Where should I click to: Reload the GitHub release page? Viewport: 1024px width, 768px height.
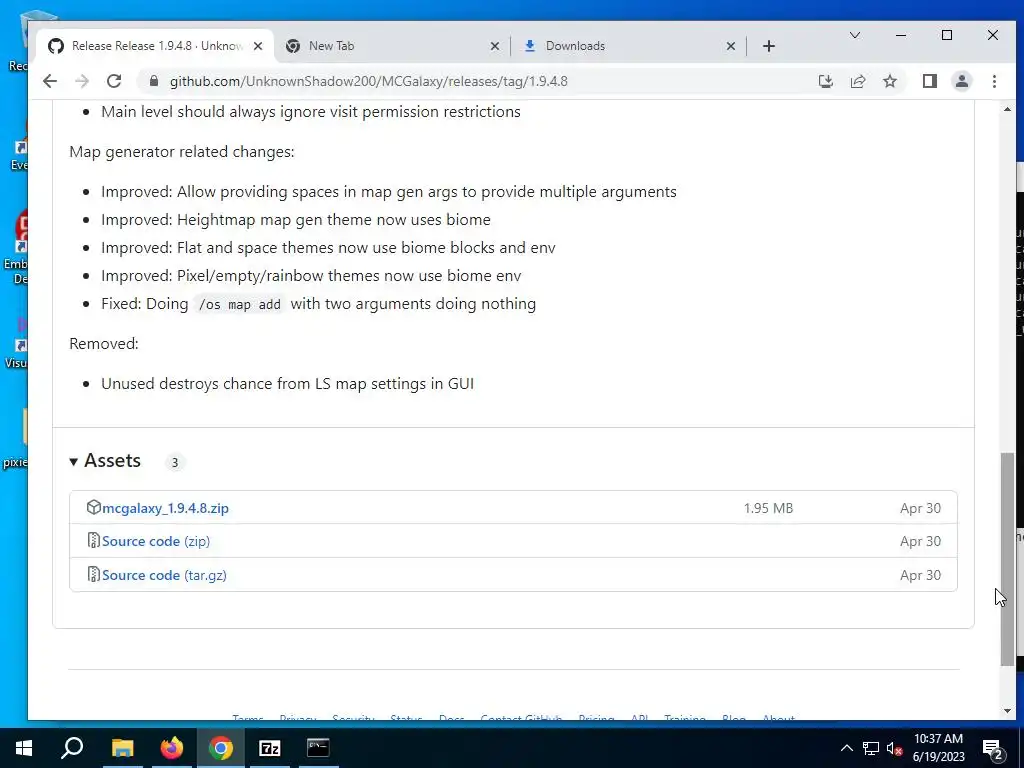pyautogui.click(x=114, y=81)
